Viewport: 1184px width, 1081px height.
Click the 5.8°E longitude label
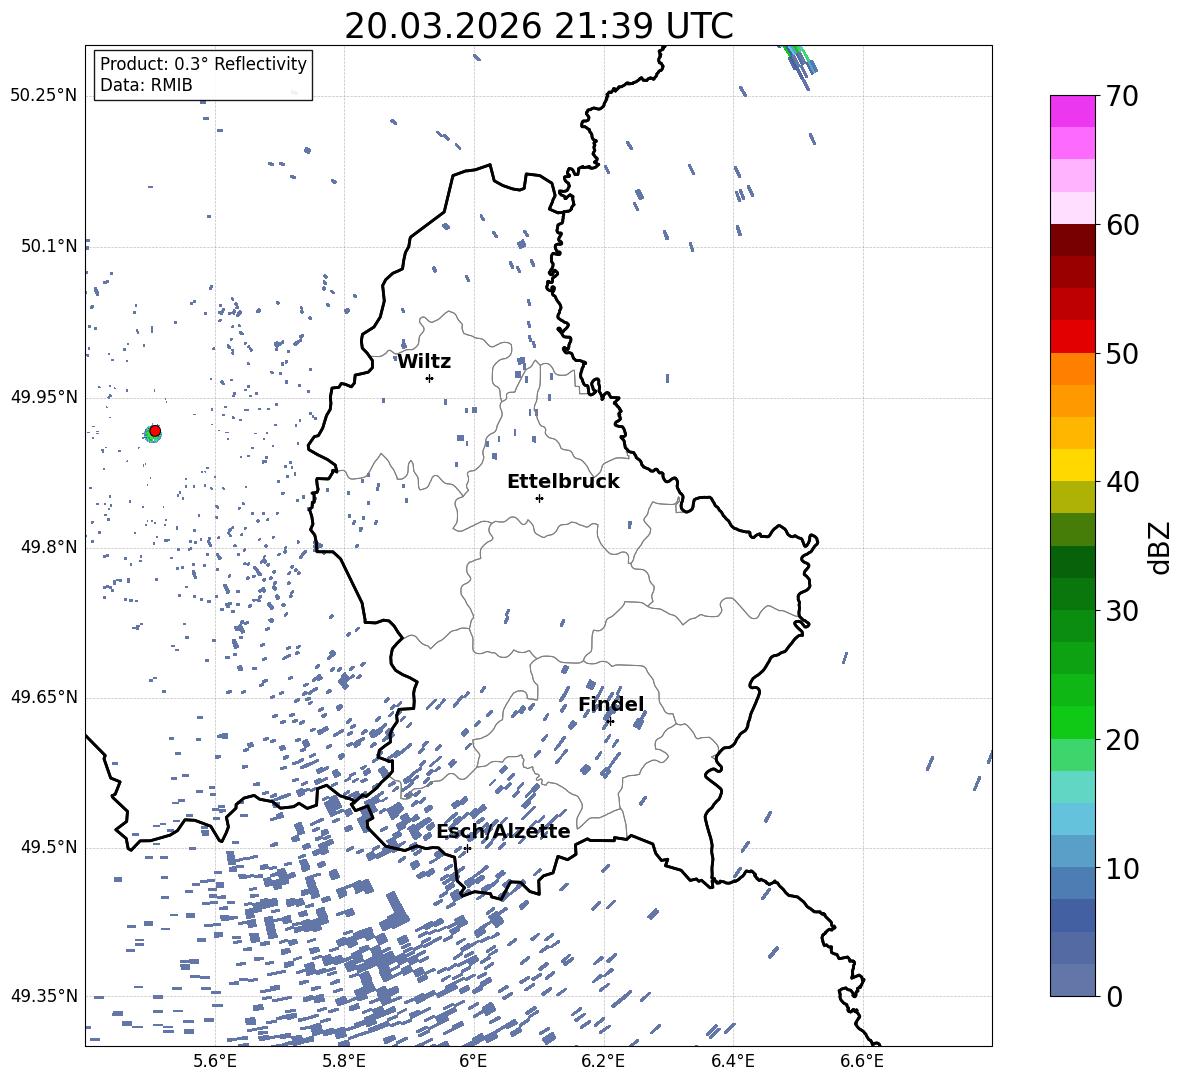pos(344,1061)
